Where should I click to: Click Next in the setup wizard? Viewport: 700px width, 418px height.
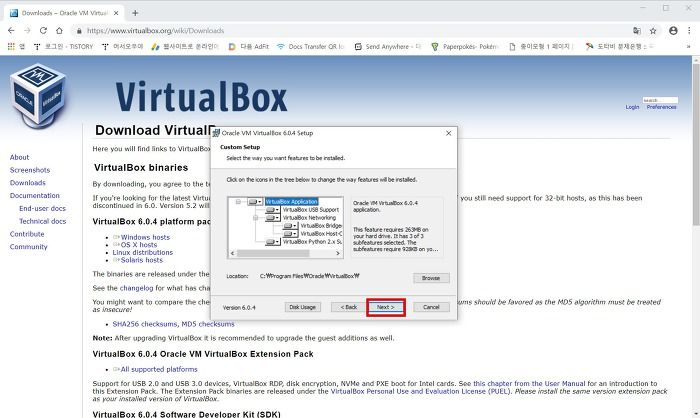[x=386, y=307]
